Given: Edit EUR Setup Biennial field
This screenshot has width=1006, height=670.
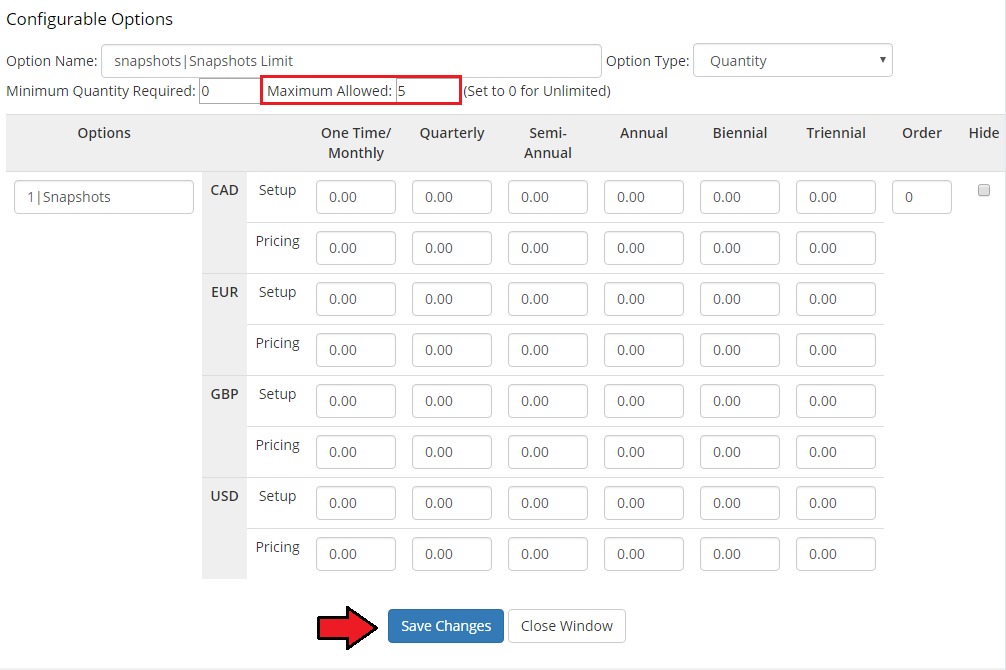Looking at the screenshot, I should (x=740, y=299).
